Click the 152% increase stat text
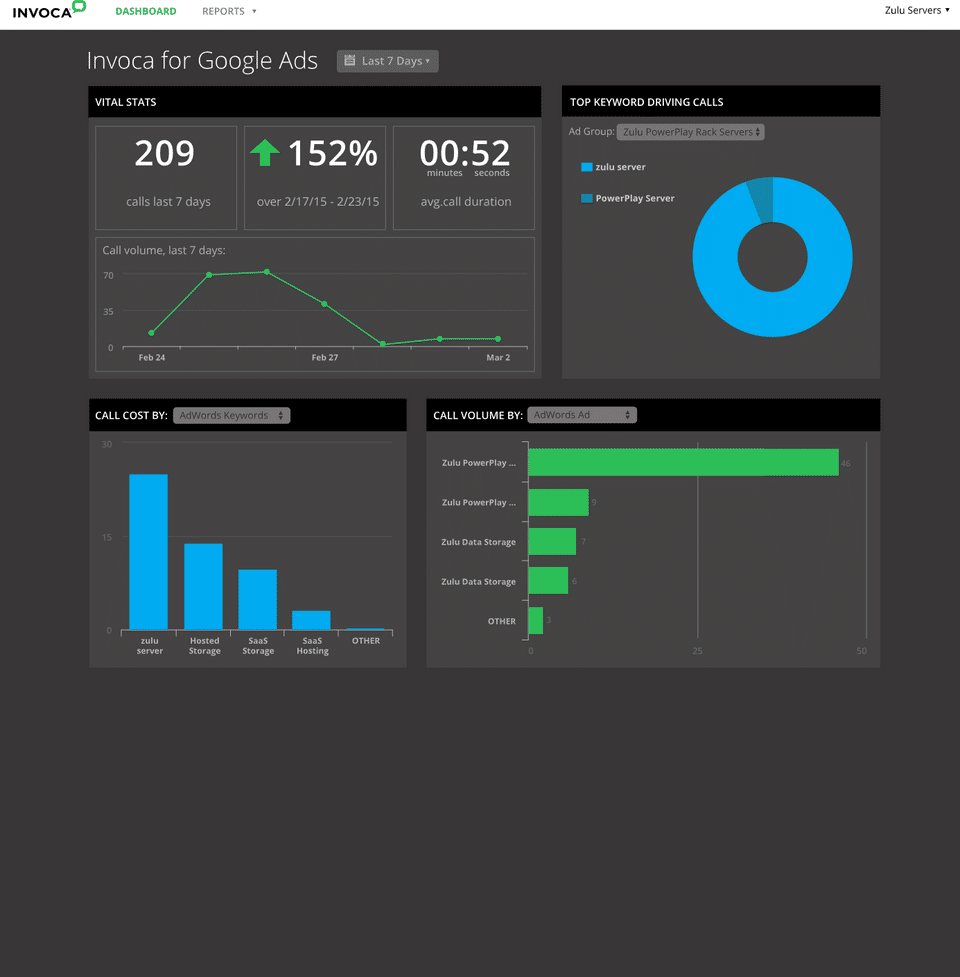Viewport: 960px width, 977px height. (x=333, y=153)
